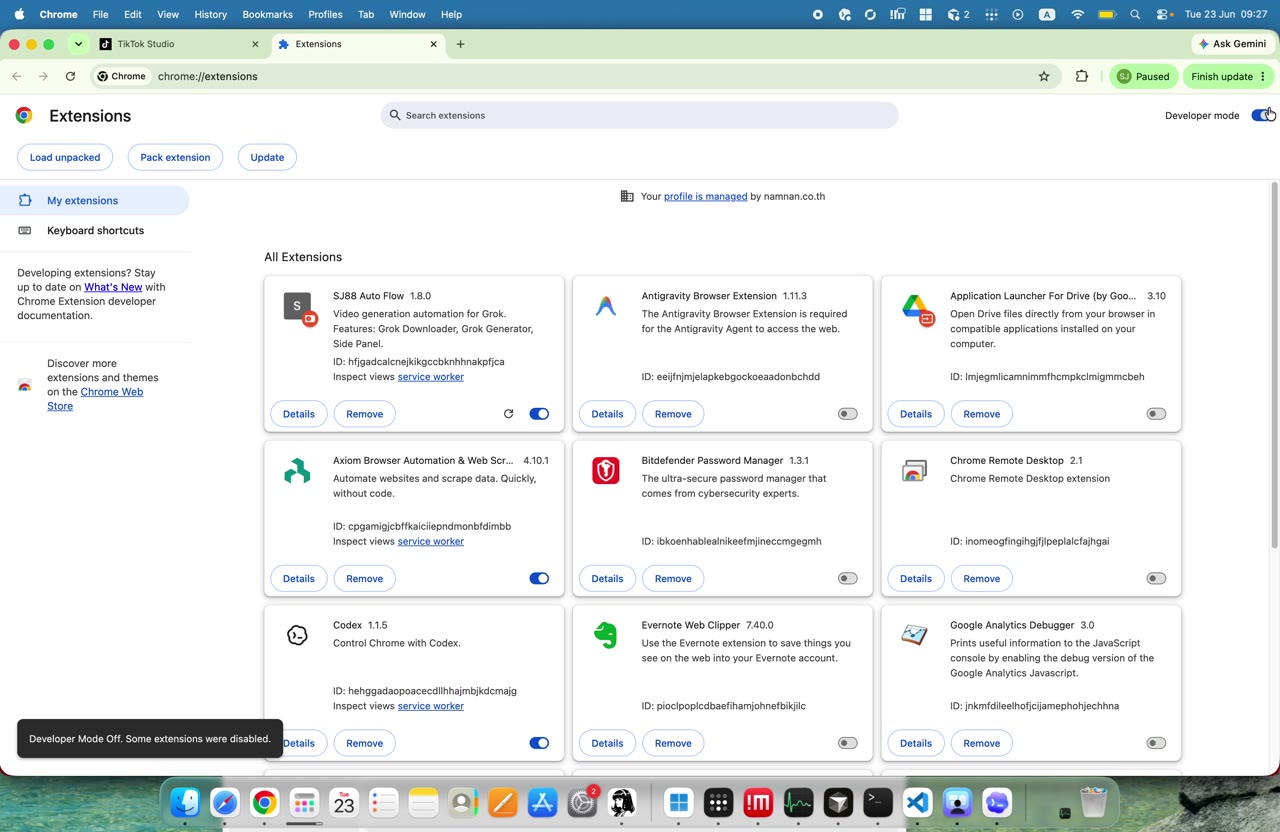Image resolution: width=1280 pixels, height=832 pixels.
Task: Open the tab search dropdown arrow
Action: (x=78, y=44)
